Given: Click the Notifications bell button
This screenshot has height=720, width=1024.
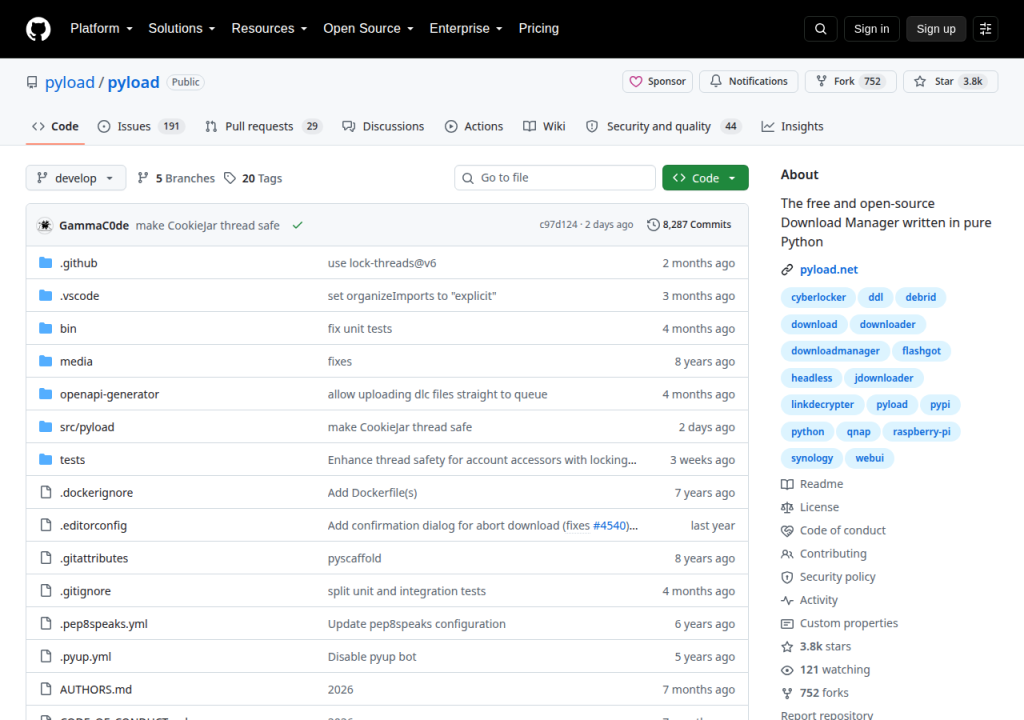Looking at the screenshot, I should 748,82.
